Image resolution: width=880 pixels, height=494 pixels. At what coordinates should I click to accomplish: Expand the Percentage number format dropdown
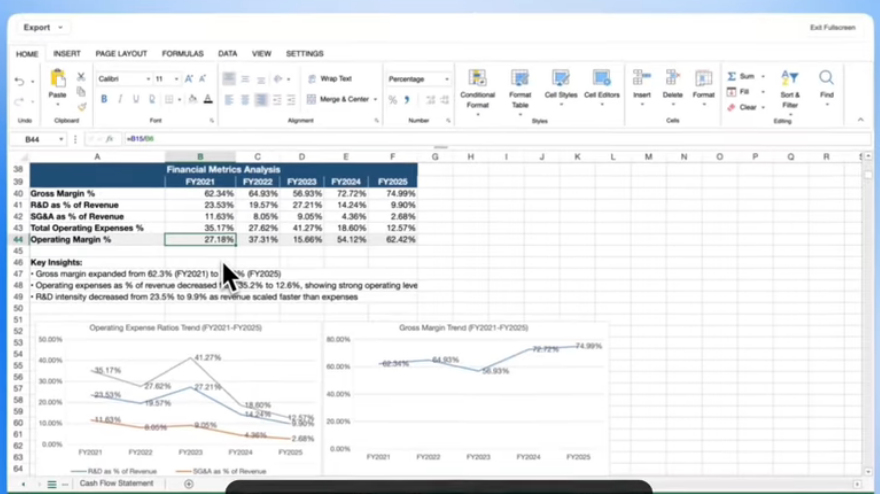pyautogui.click(x=446, y=79)
